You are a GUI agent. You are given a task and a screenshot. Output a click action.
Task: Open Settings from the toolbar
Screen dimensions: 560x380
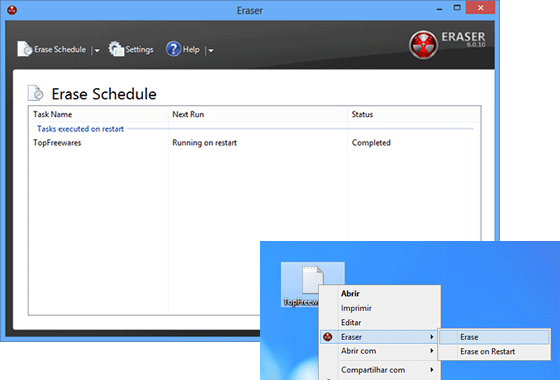pos(131,49)
